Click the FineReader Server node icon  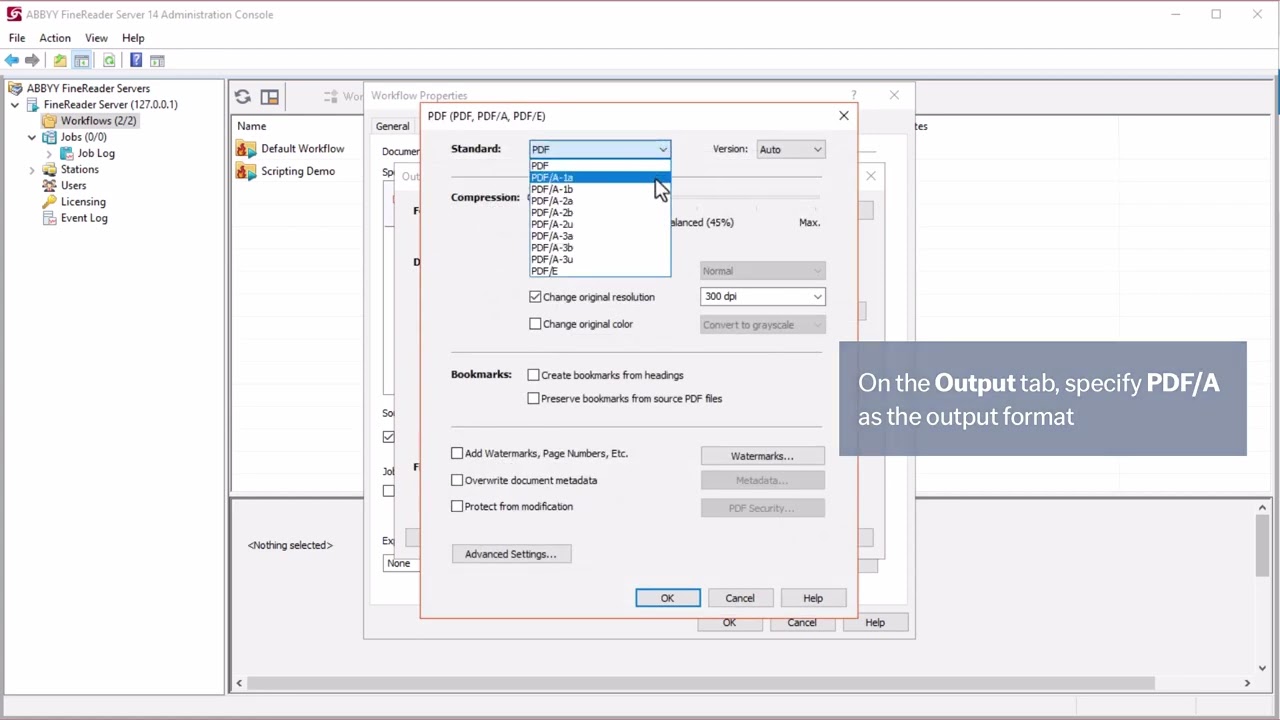point(33,104)
